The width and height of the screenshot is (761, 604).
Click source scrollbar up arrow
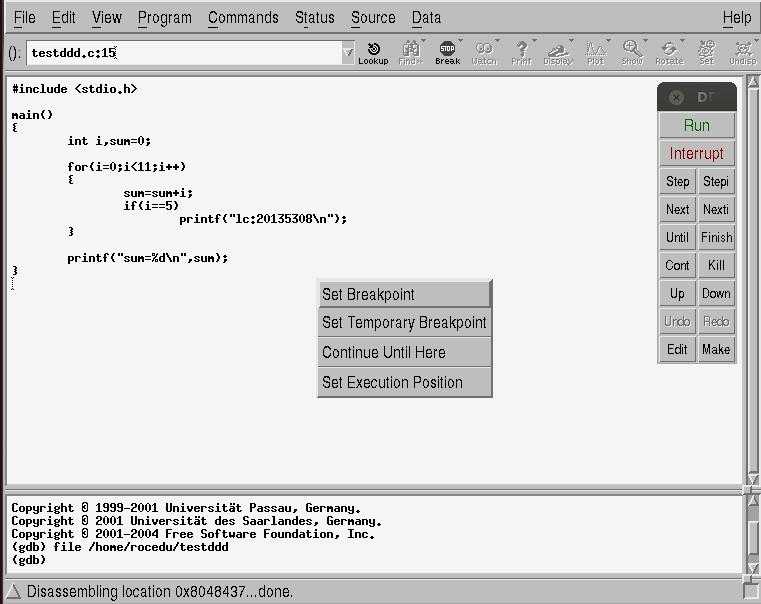tap(753, 82)
